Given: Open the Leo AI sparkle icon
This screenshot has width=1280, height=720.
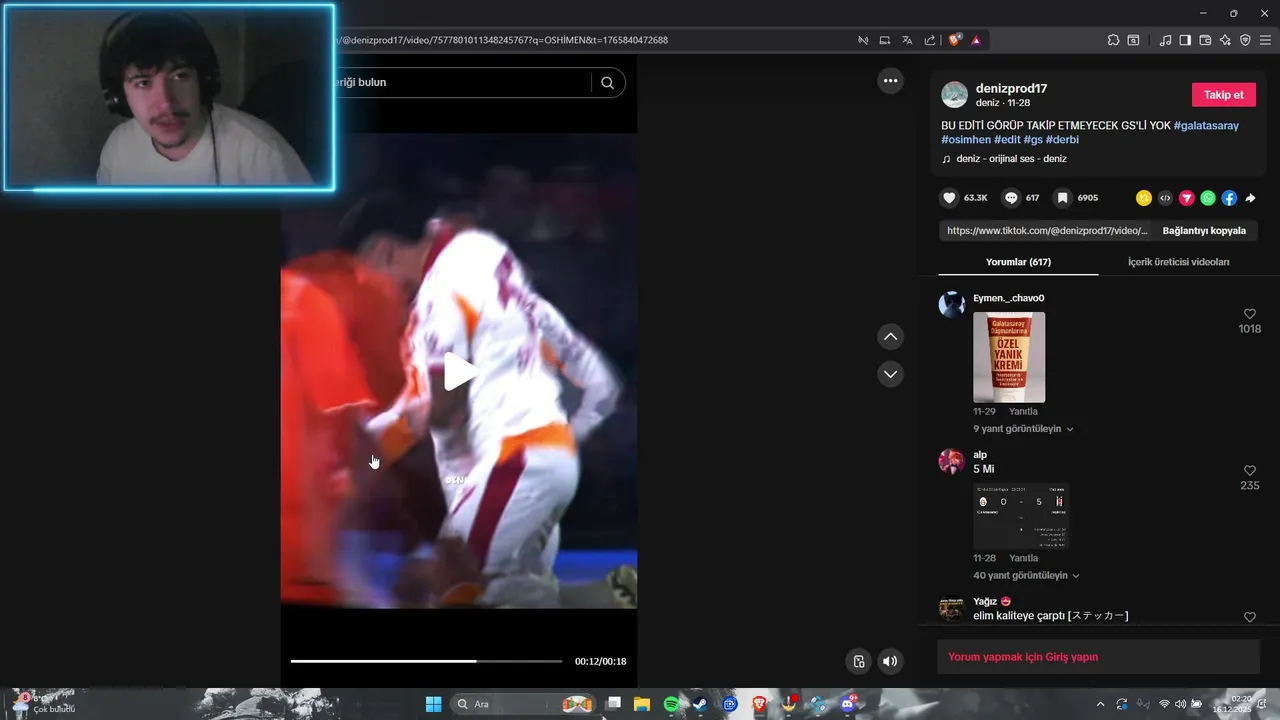Looking at the screenshot, I should click(1225, 40).
